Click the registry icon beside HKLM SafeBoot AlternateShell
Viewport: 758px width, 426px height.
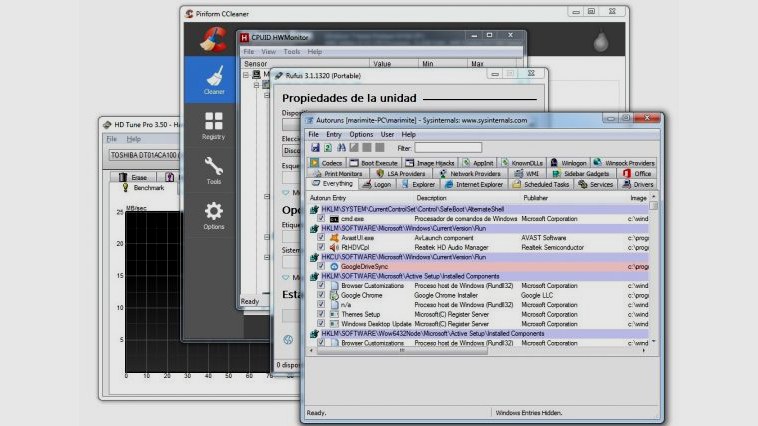click(x=314, y=209)
